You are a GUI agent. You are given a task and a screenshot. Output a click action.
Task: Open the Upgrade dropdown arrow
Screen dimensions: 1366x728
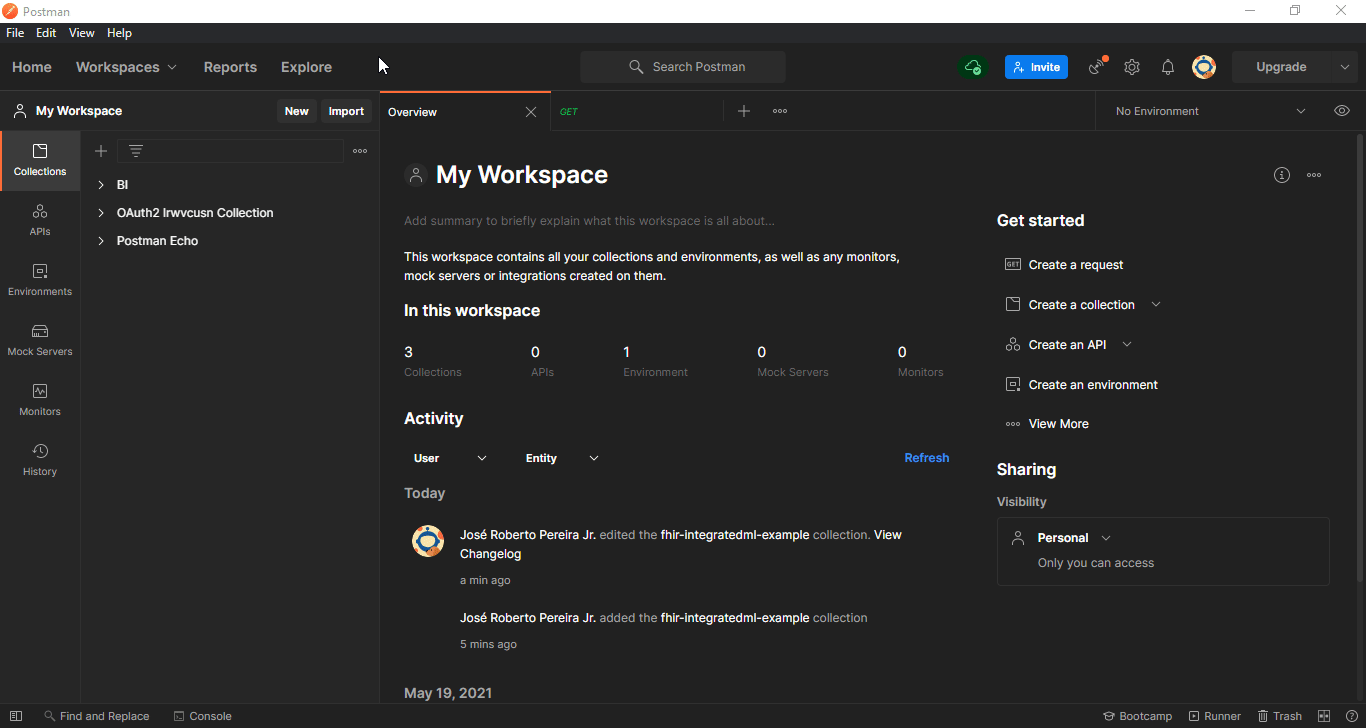(1345, 67)
